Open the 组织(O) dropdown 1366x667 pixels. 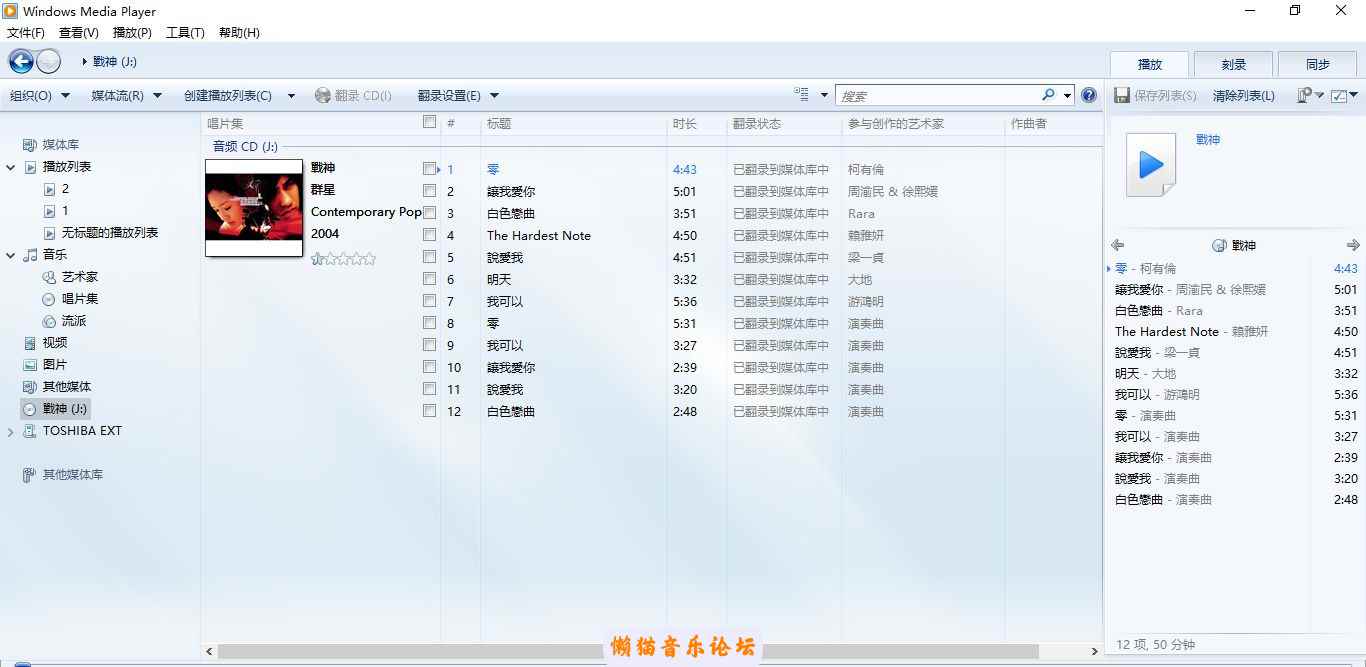coord(40,96)
